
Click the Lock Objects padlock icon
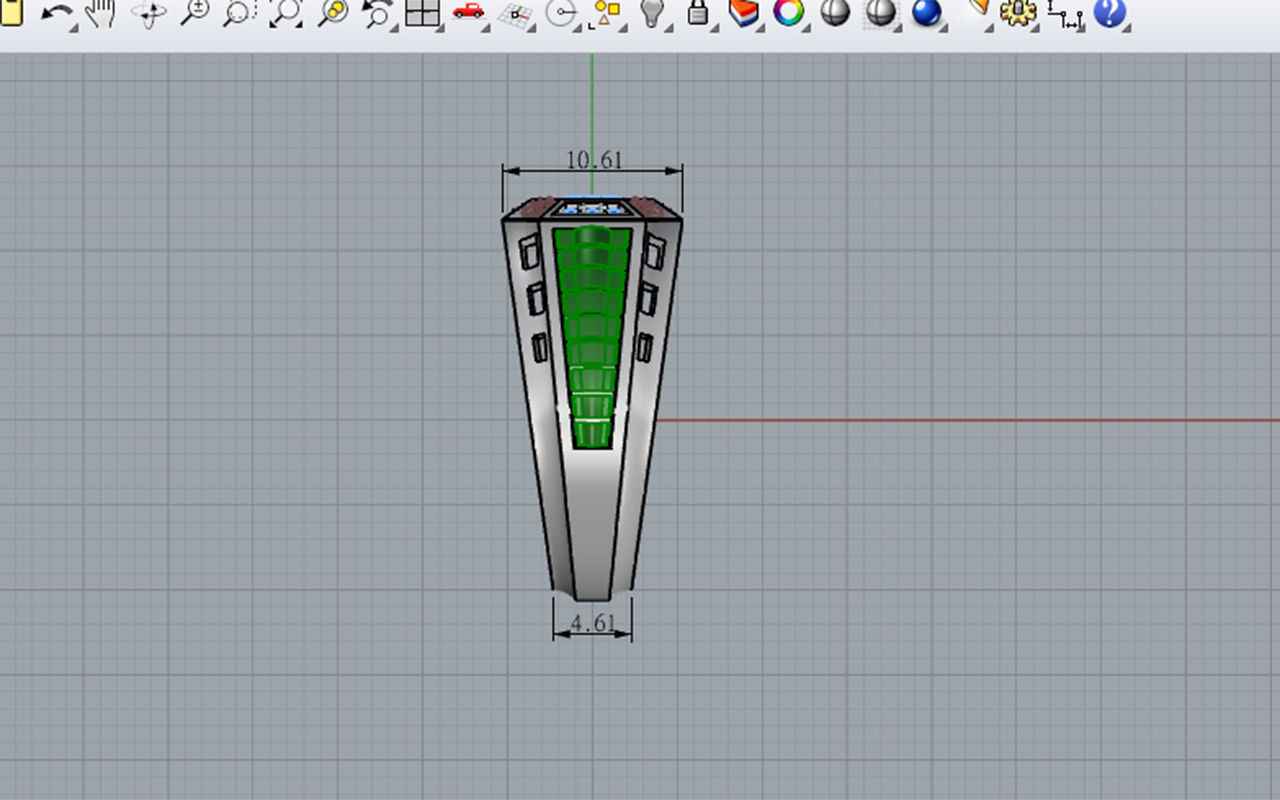[699, 13]
